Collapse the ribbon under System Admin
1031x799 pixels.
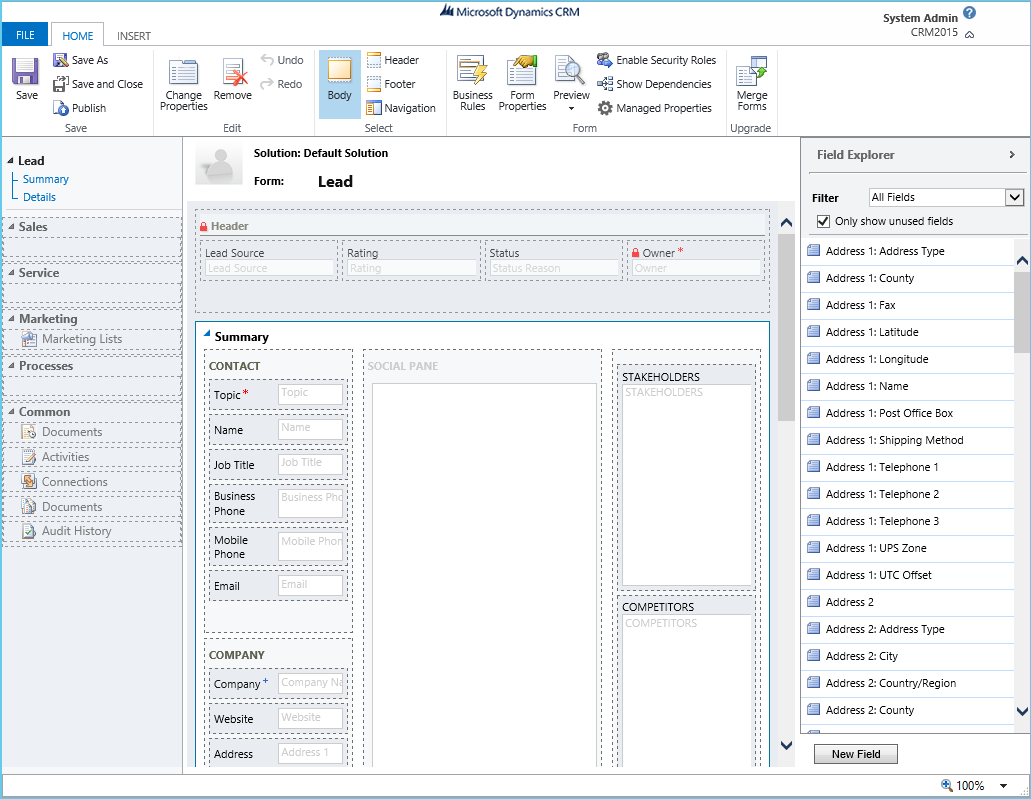[x=969, y=34]
